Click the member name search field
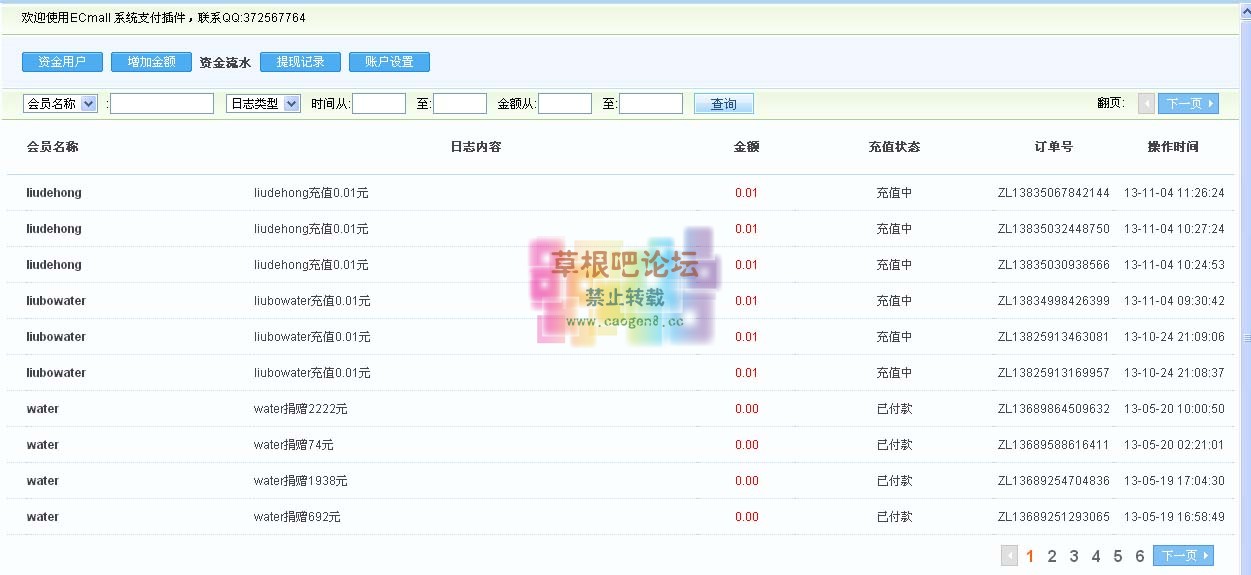Screen dimensions: 1251x575 (161, 104)
